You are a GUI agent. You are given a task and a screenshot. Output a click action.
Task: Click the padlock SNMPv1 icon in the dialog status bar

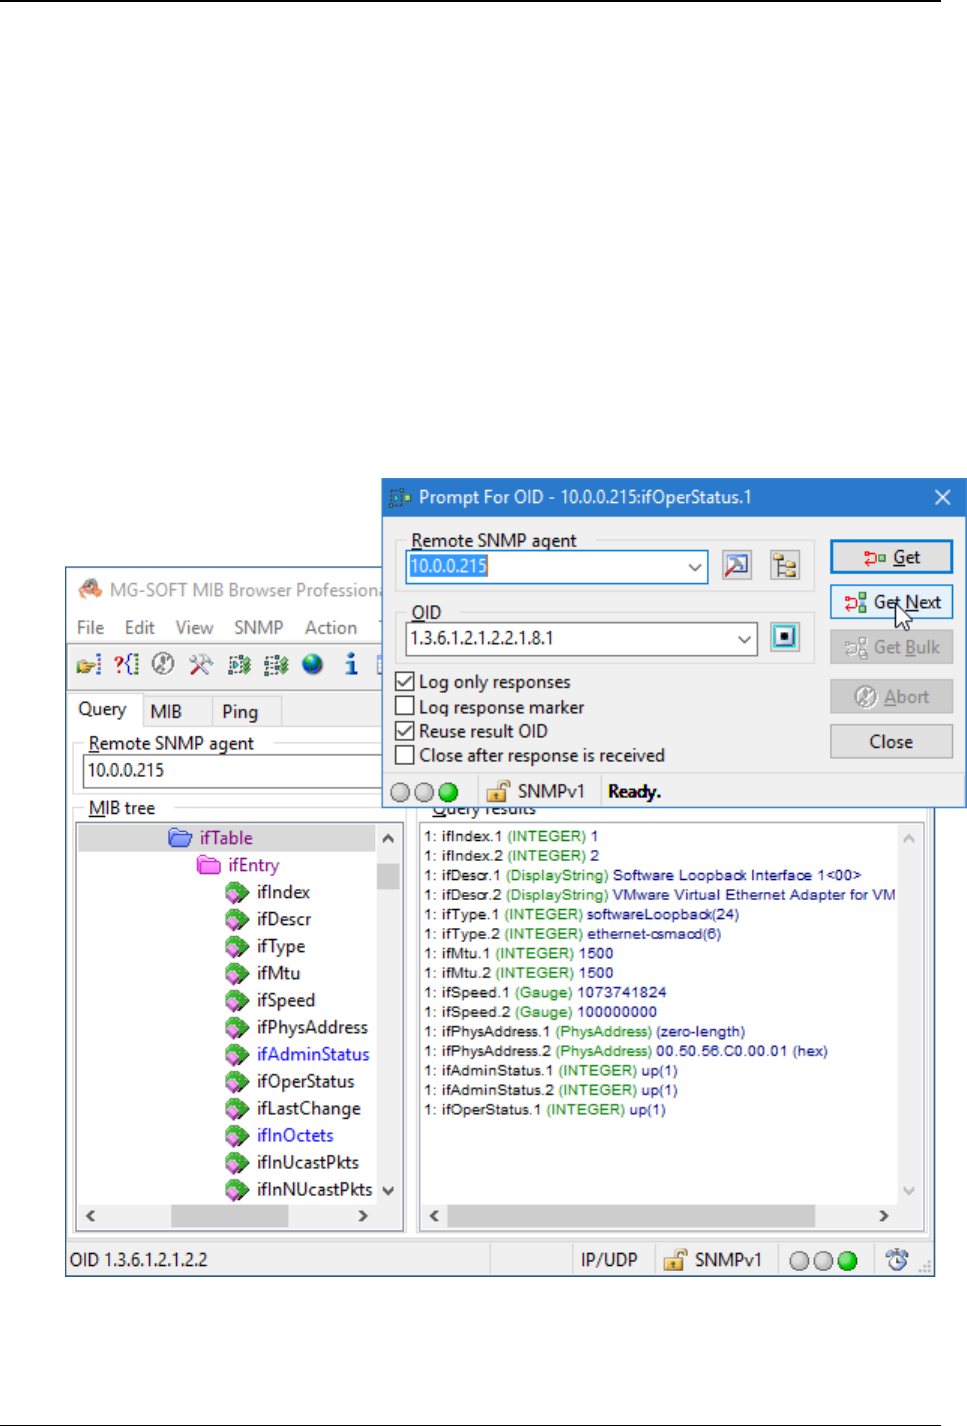tap(498, 791)
